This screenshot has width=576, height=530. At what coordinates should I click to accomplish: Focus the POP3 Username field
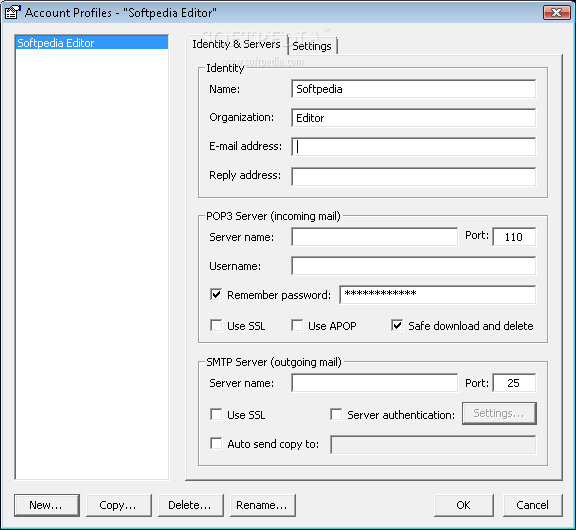[413, 266]
